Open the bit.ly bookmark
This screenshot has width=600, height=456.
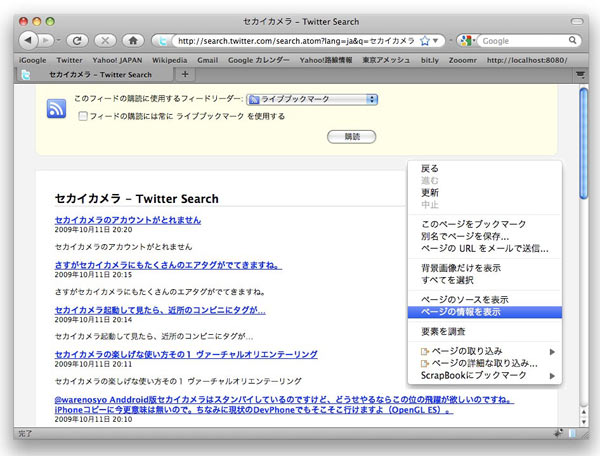click(x=430, y=60)
